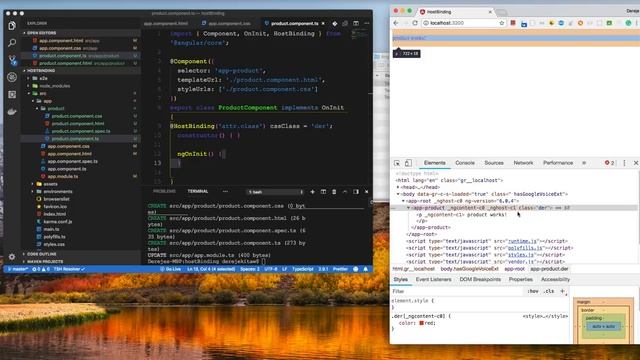Switch to the app.component.html editor tab
This screenshot has height=360, width=640.
point(166,24)
